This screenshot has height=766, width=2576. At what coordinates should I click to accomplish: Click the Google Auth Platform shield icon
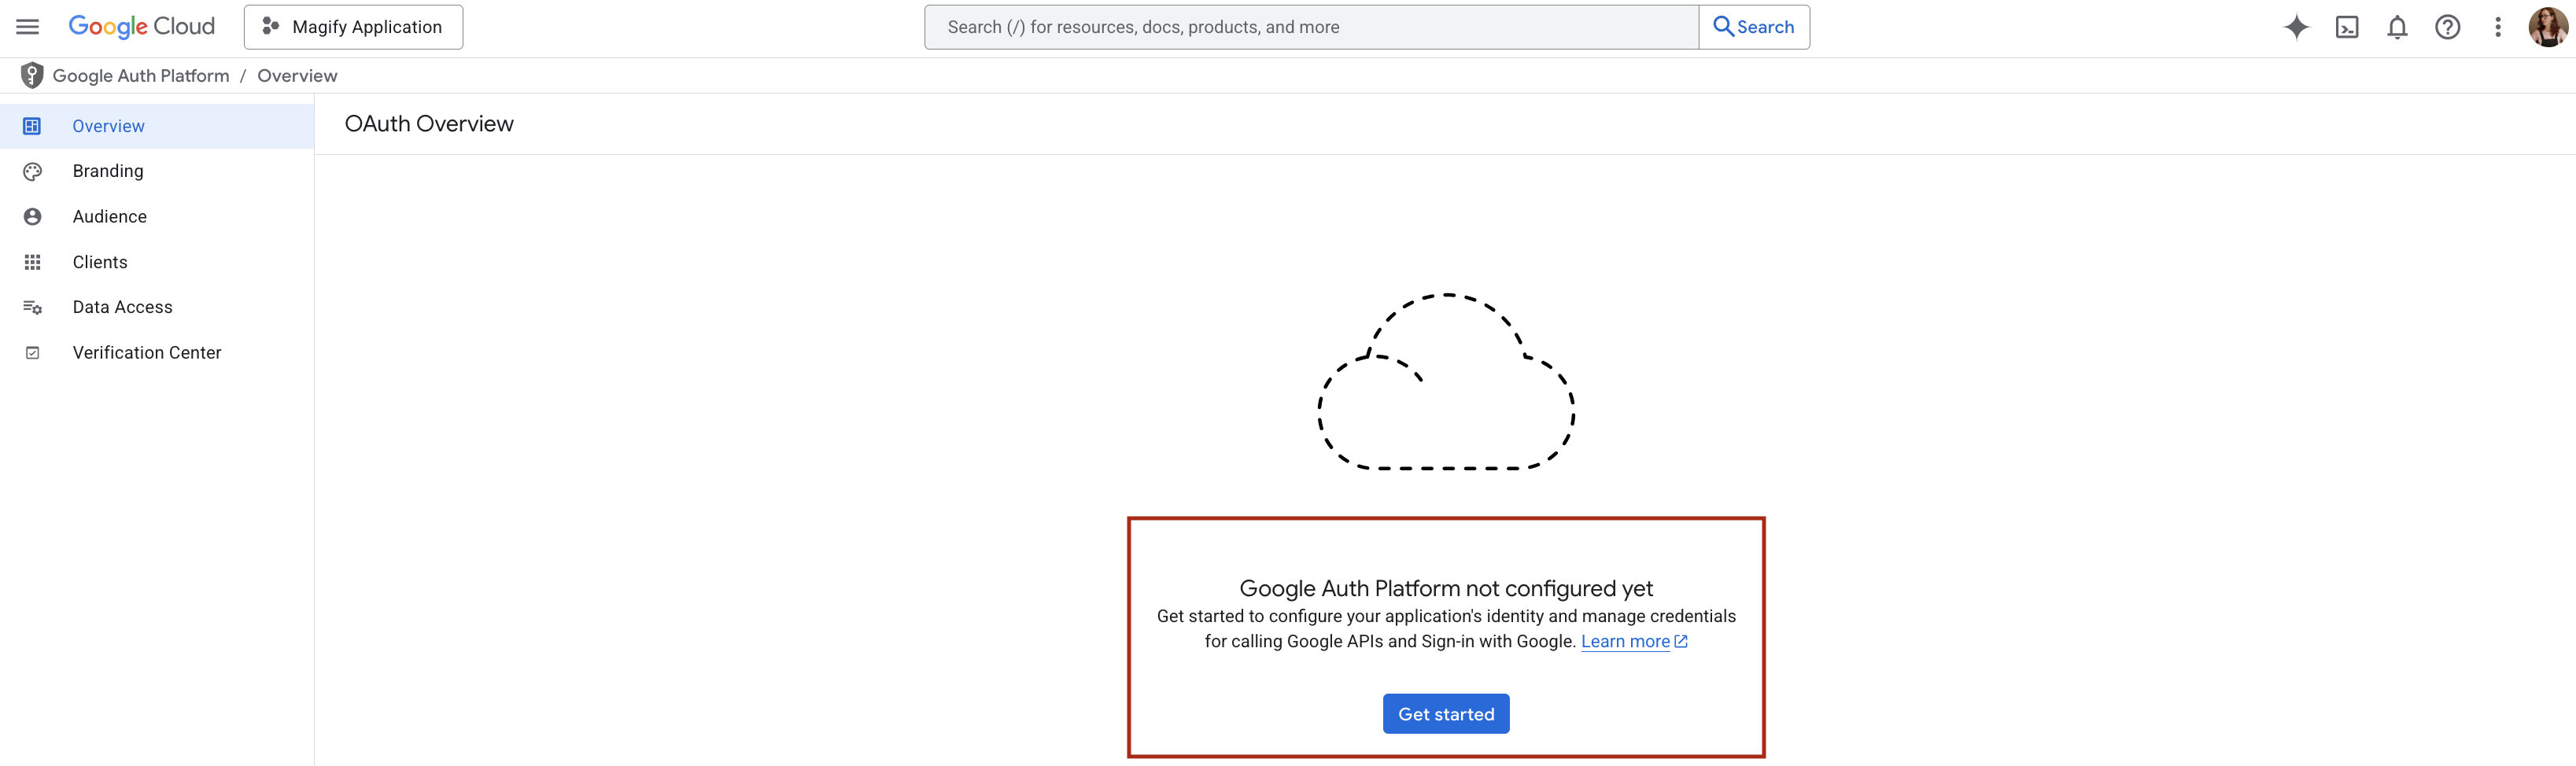click(32, 76)
